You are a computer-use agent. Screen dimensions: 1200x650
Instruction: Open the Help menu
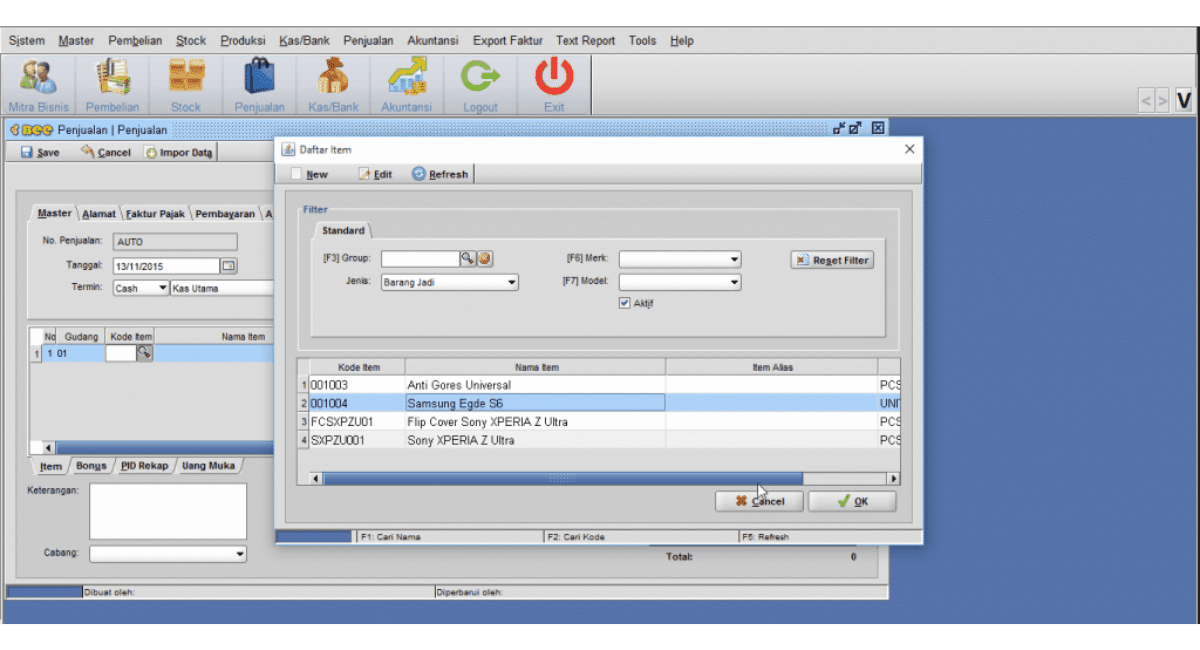682,41
